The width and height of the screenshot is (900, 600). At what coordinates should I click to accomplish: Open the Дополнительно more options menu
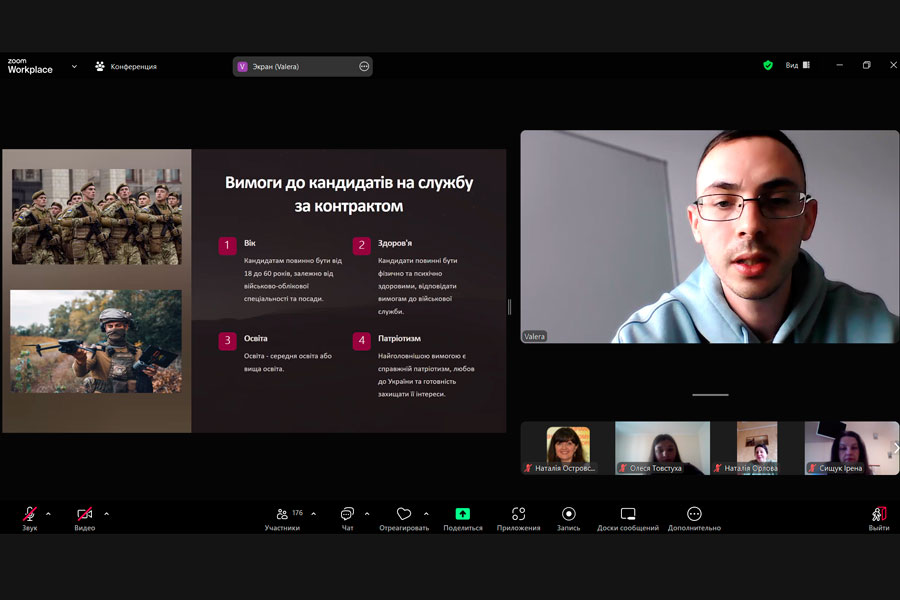pos(694,518)
